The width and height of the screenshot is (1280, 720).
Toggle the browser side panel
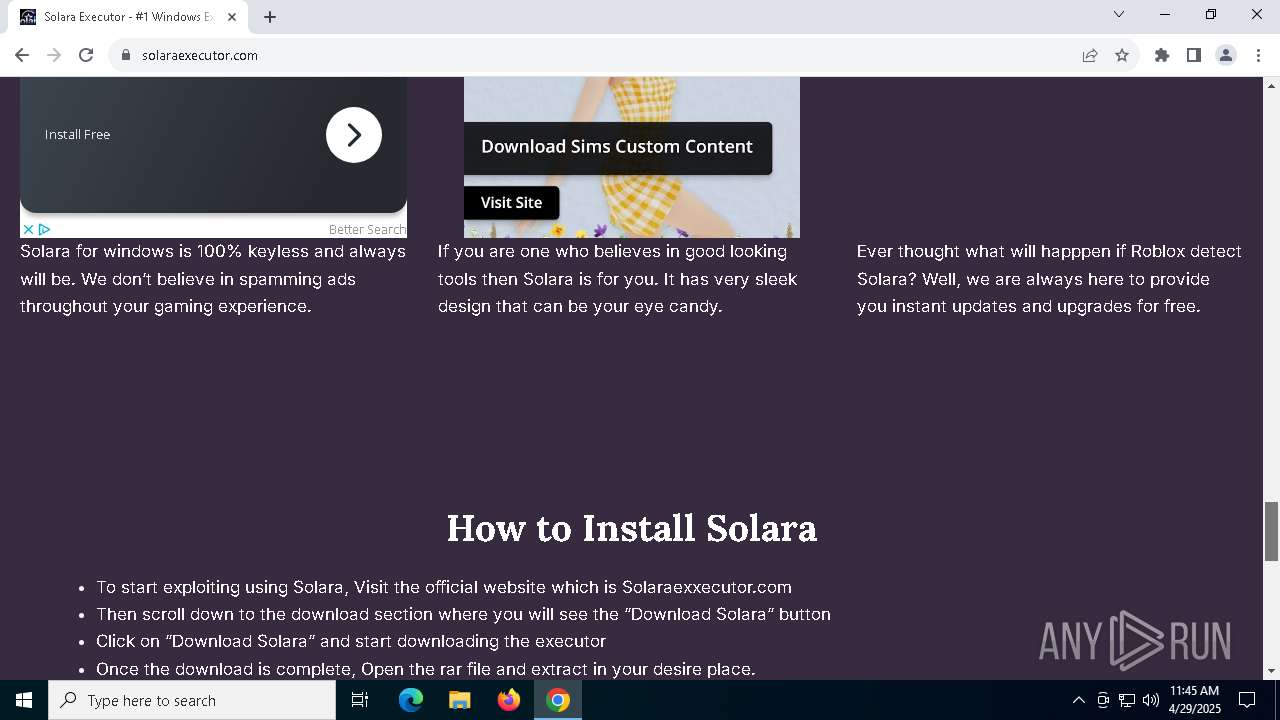click(1194, 55)
